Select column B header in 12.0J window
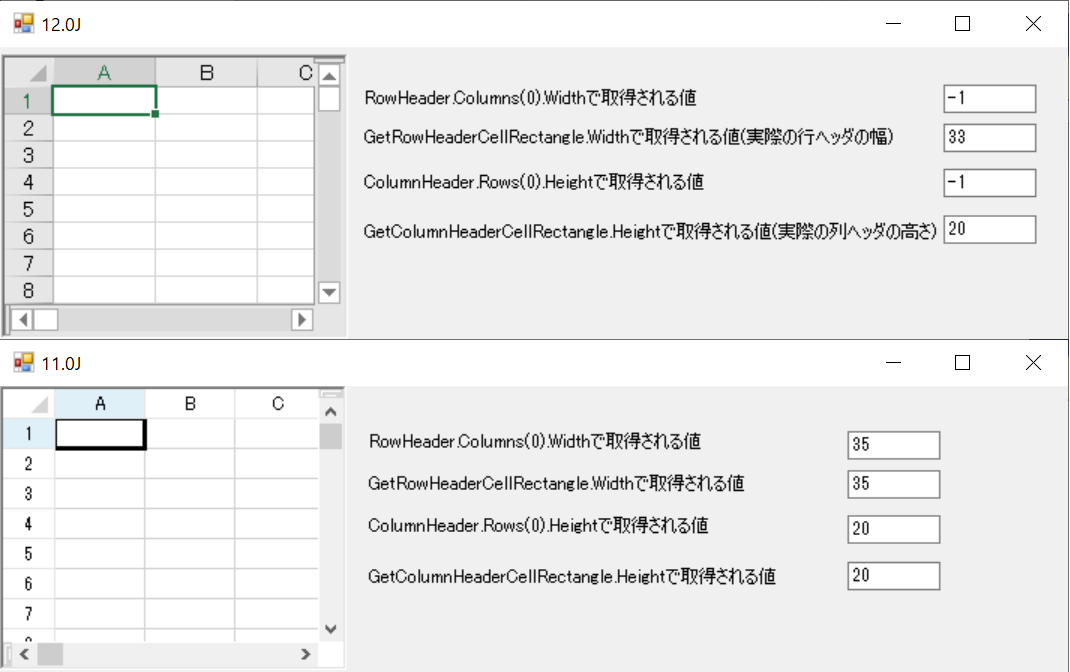The image size is (1070, 672). [x=207, y=73]
